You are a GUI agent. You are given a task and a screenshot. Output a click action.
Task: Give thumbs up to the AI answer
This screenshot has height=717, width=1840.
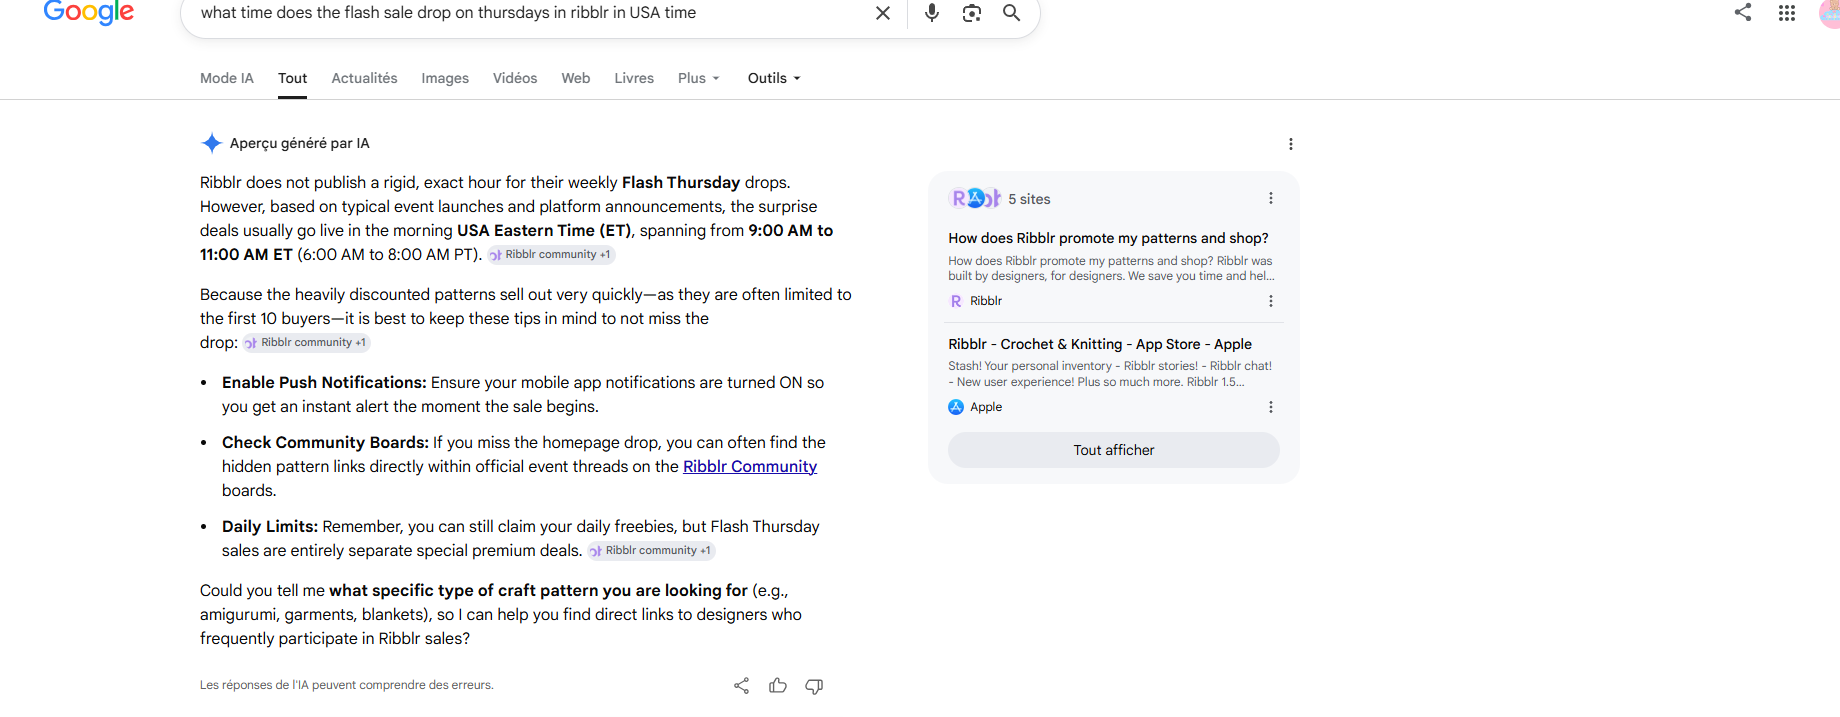point(778,686)
